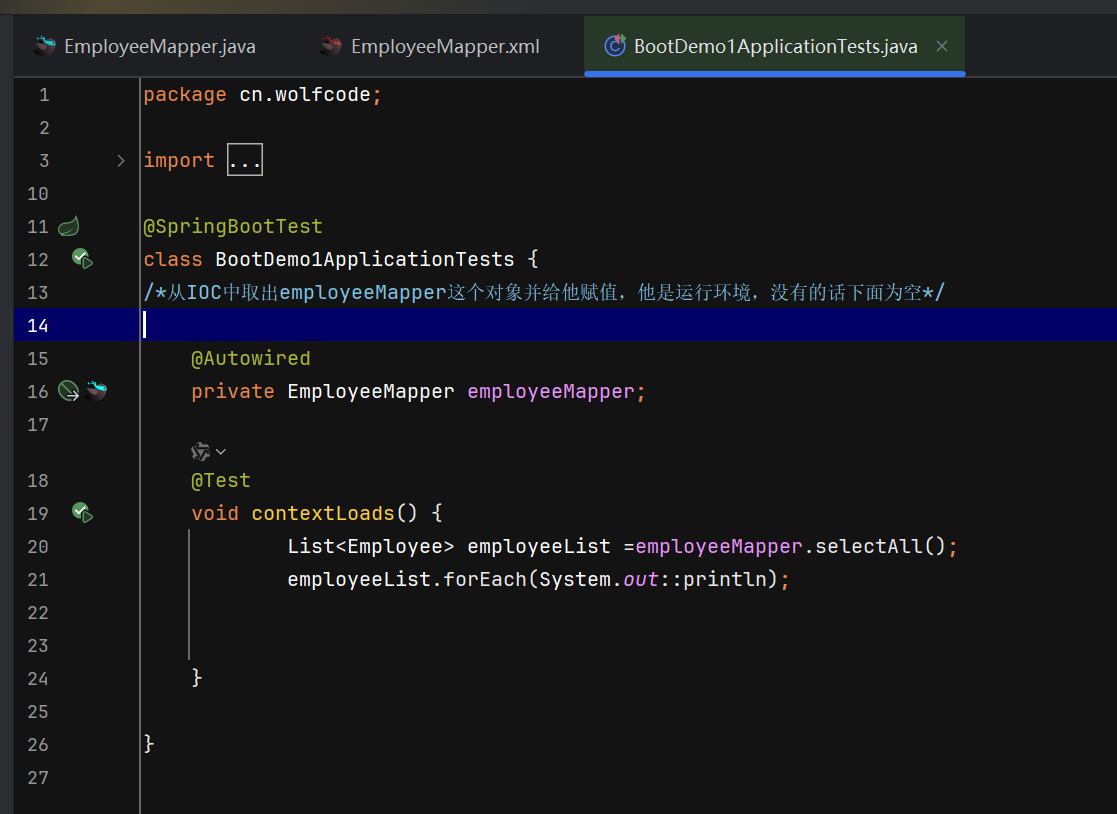Viewport: 1117px width, 814px height.
Task: Click the import keyword on line 3
Action: pyautogui.click(x=179, y=161)
